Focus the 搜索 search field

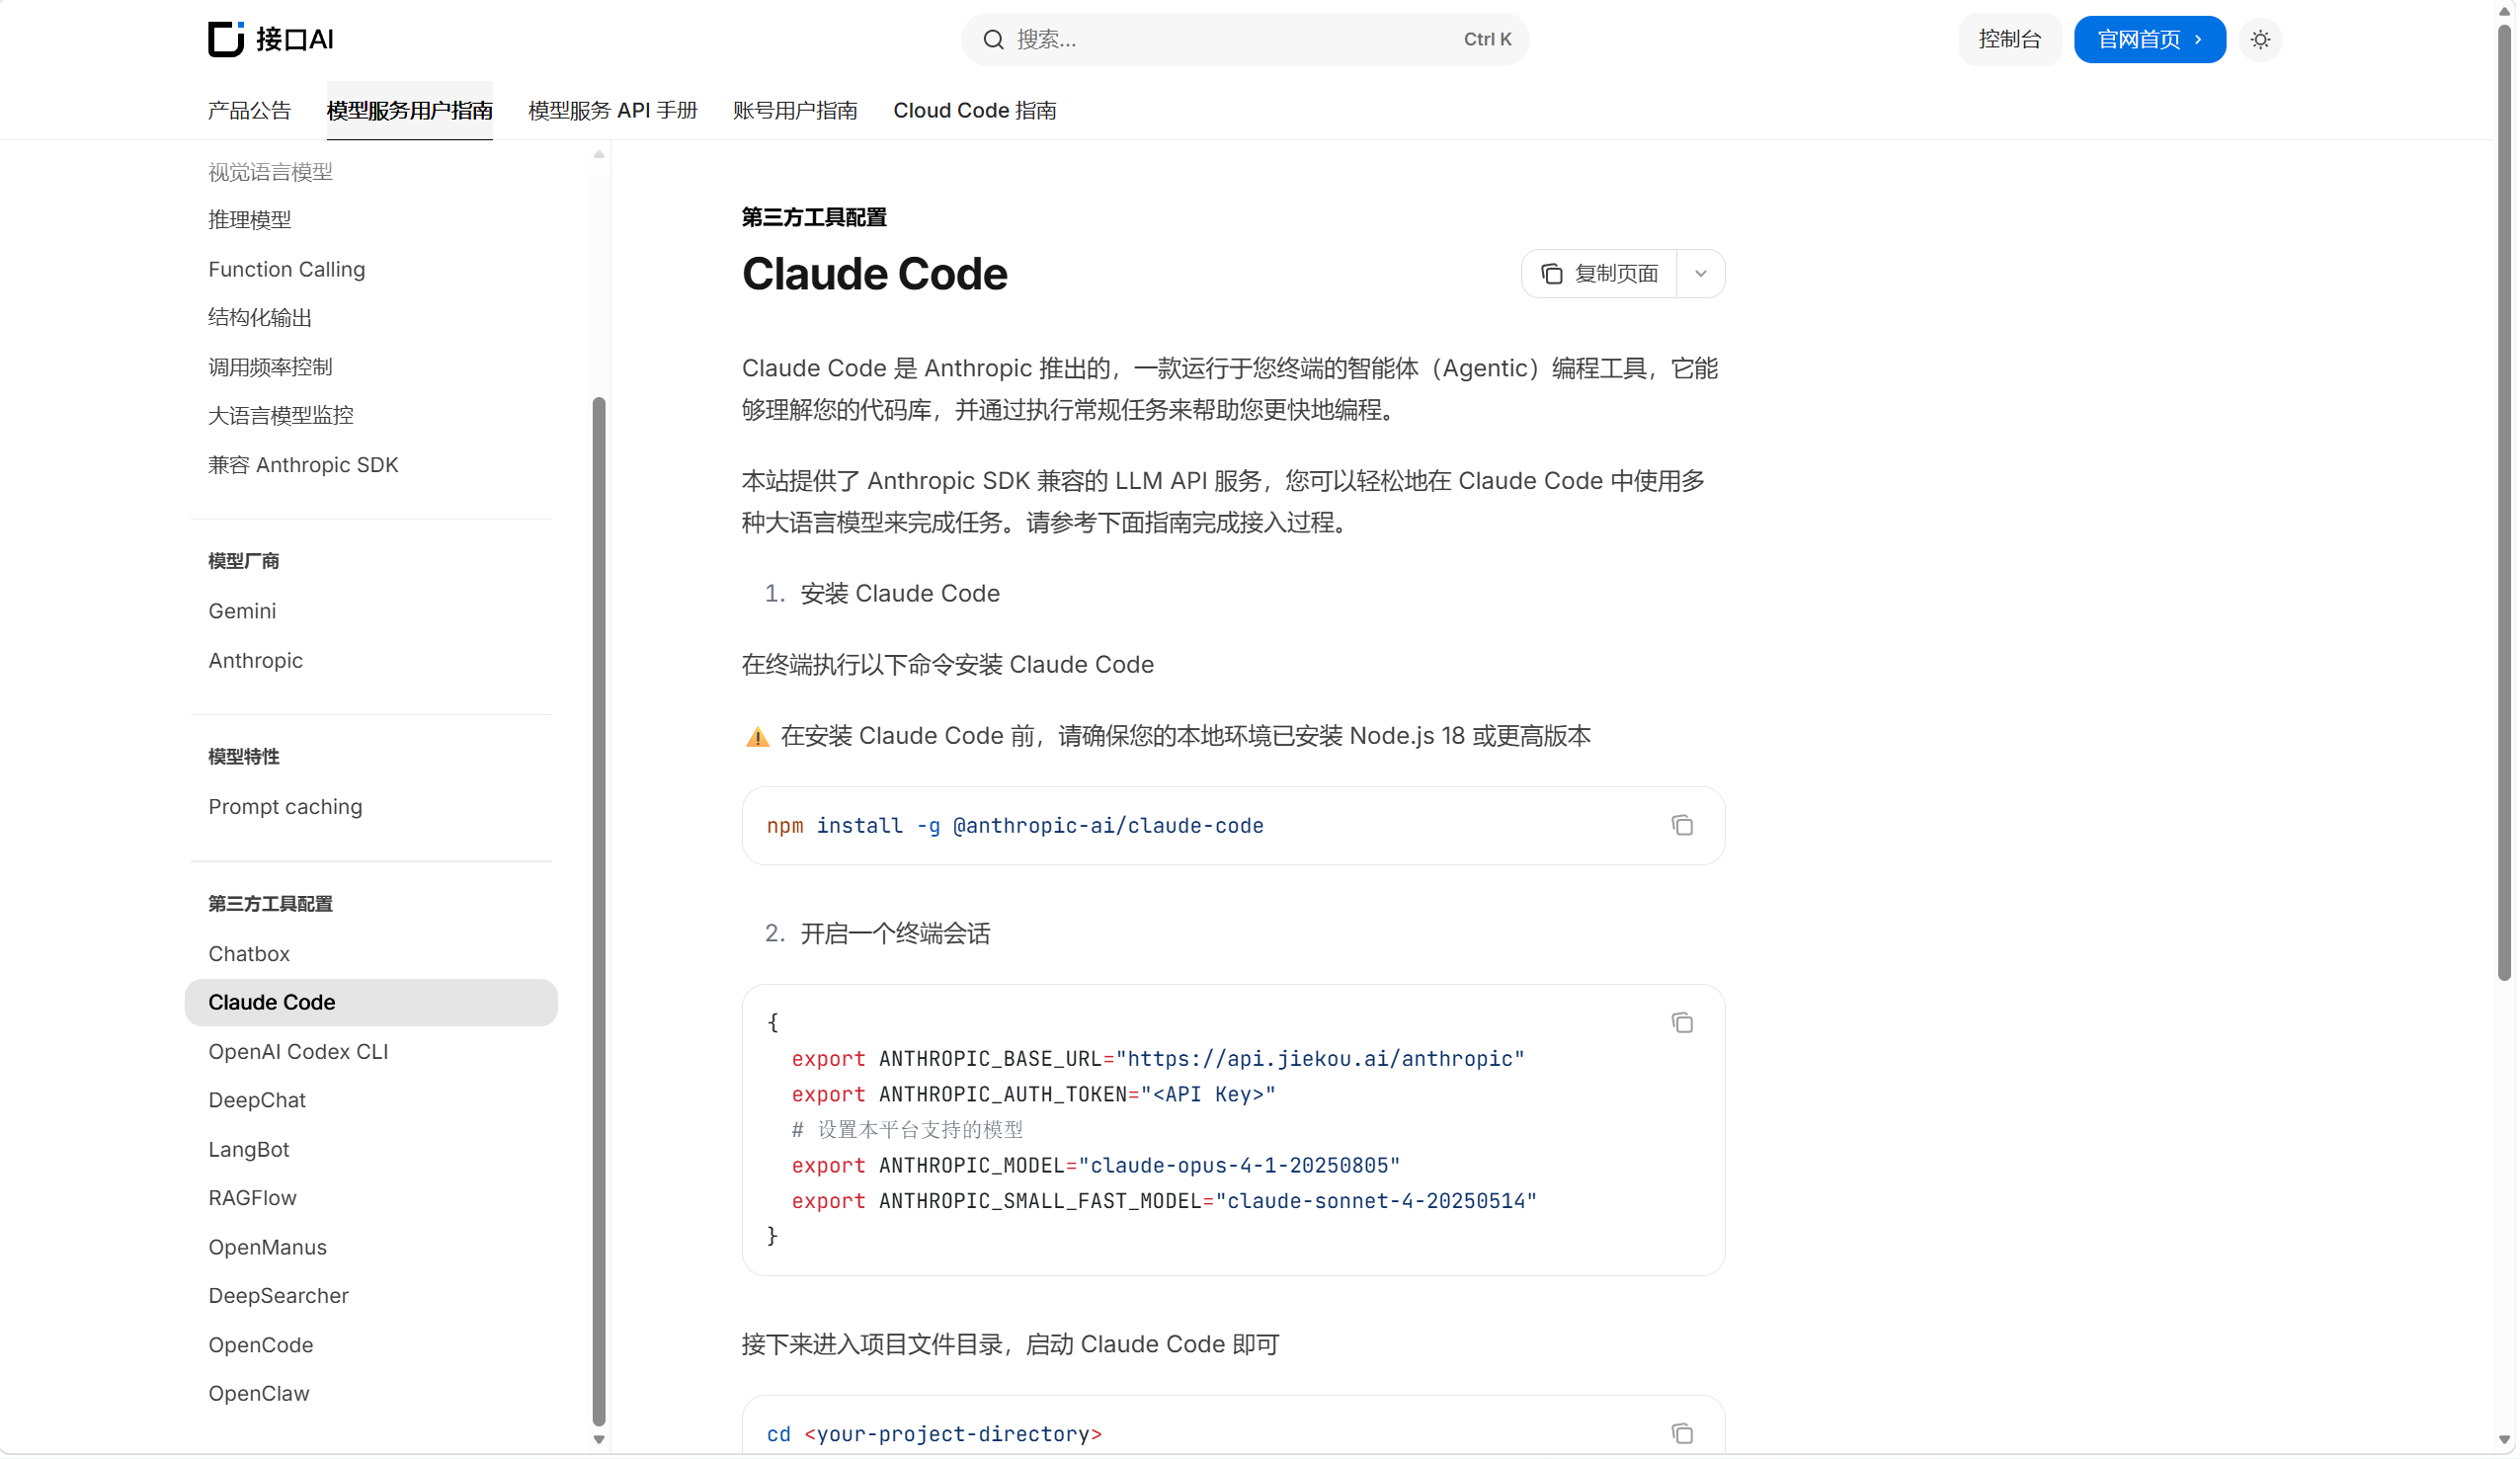1246,39
